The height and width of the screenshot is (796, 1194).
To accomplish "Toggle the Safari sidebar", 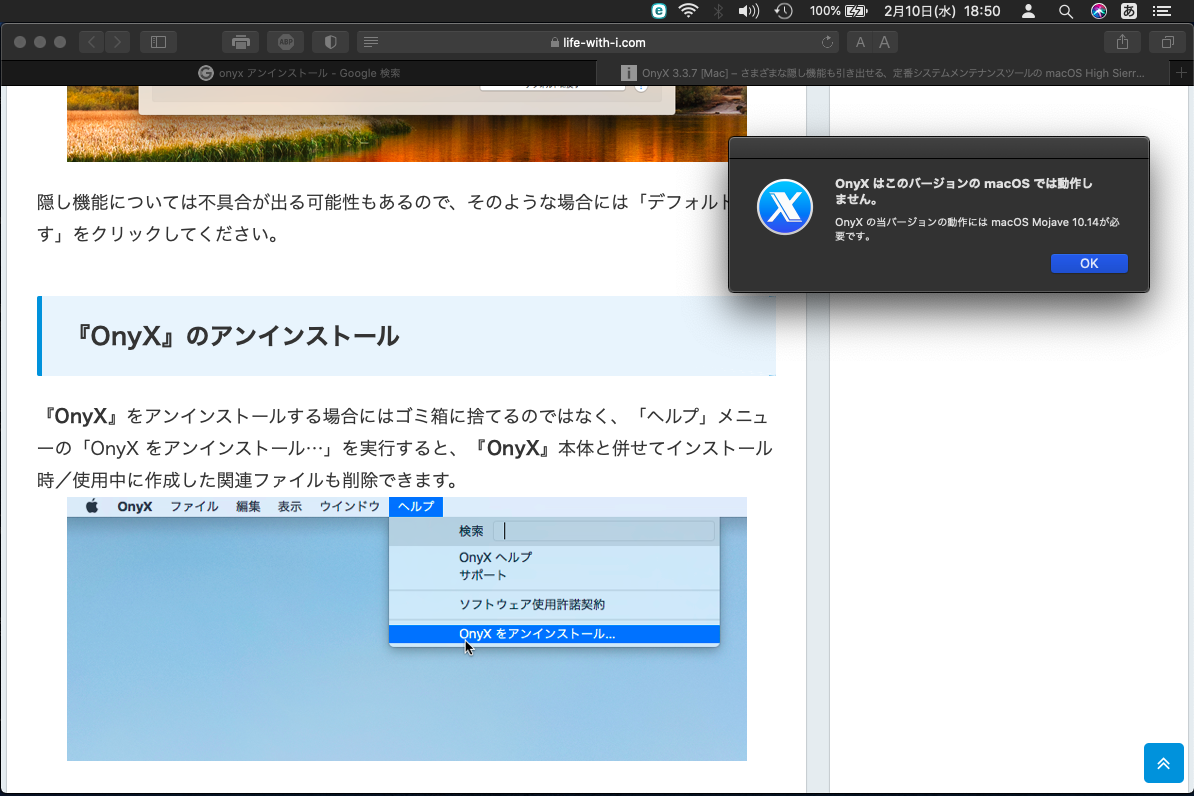I will (158, 42).
